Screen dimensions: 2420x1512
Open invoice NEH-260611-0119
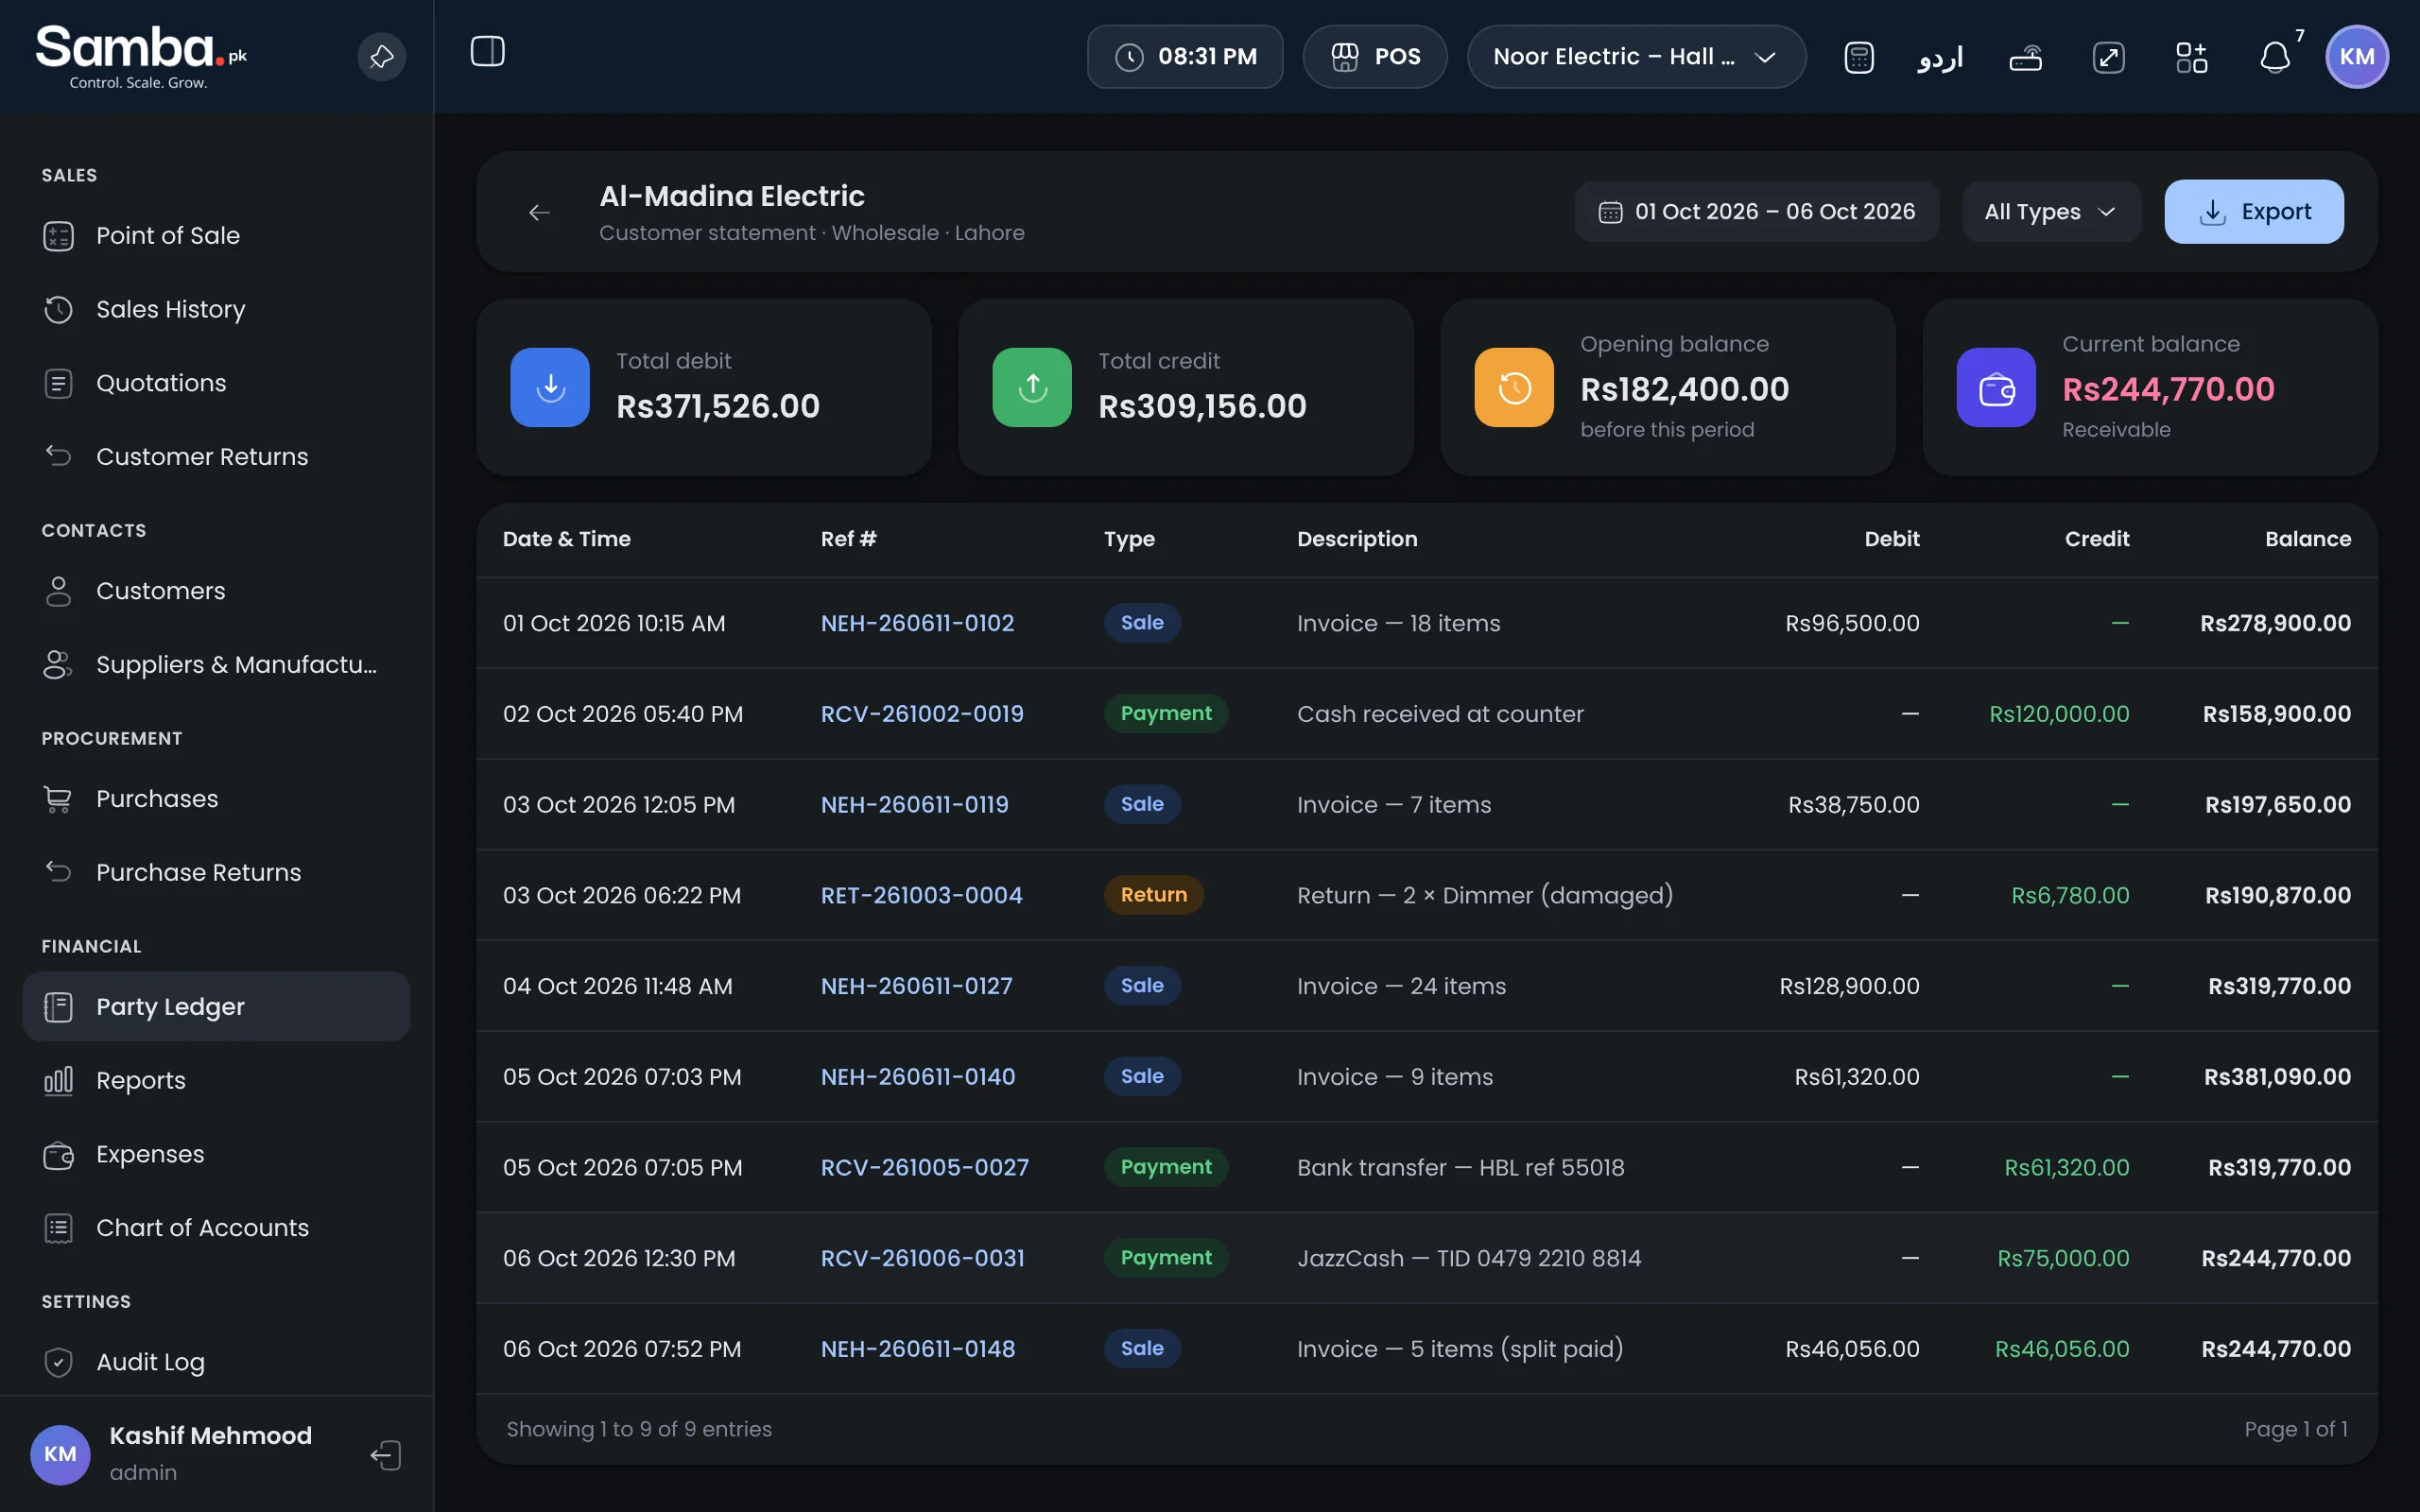pos(914,805)
